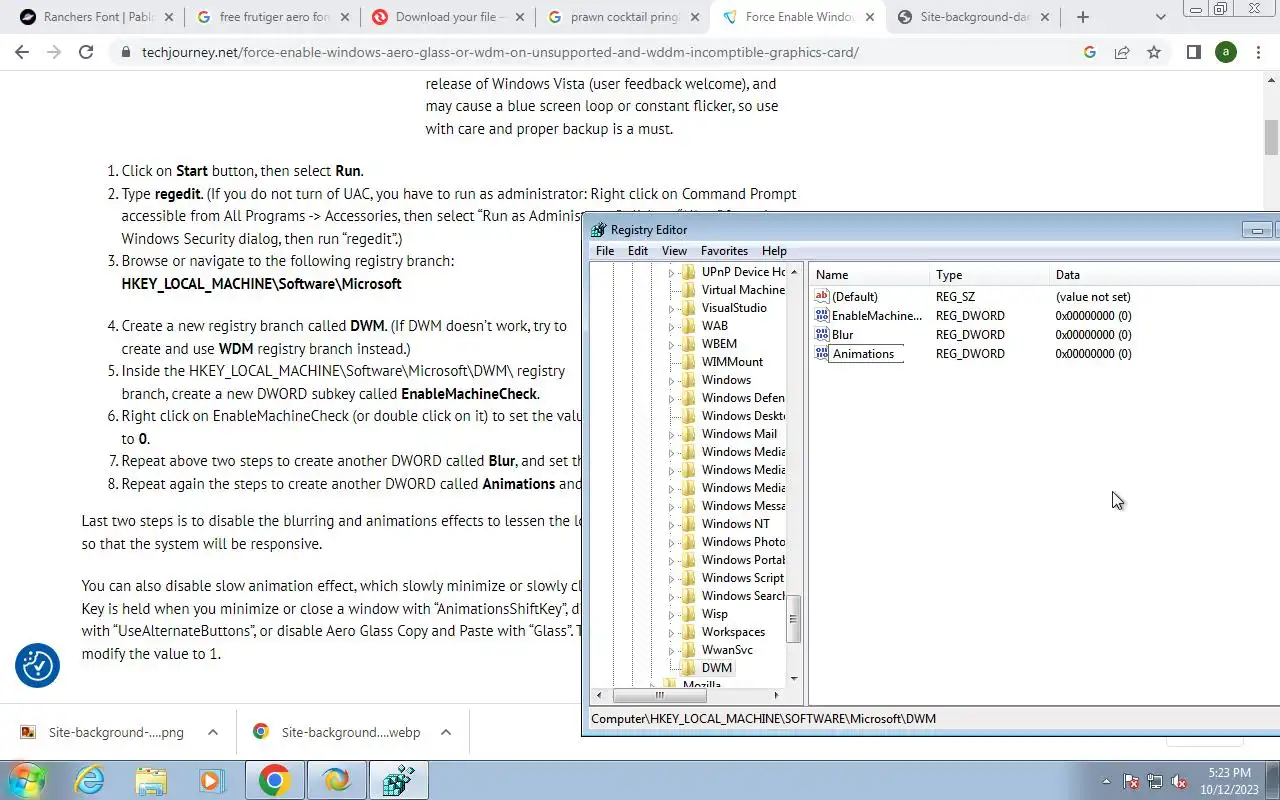Open the File menu in Registry Editor

(605, 251)
